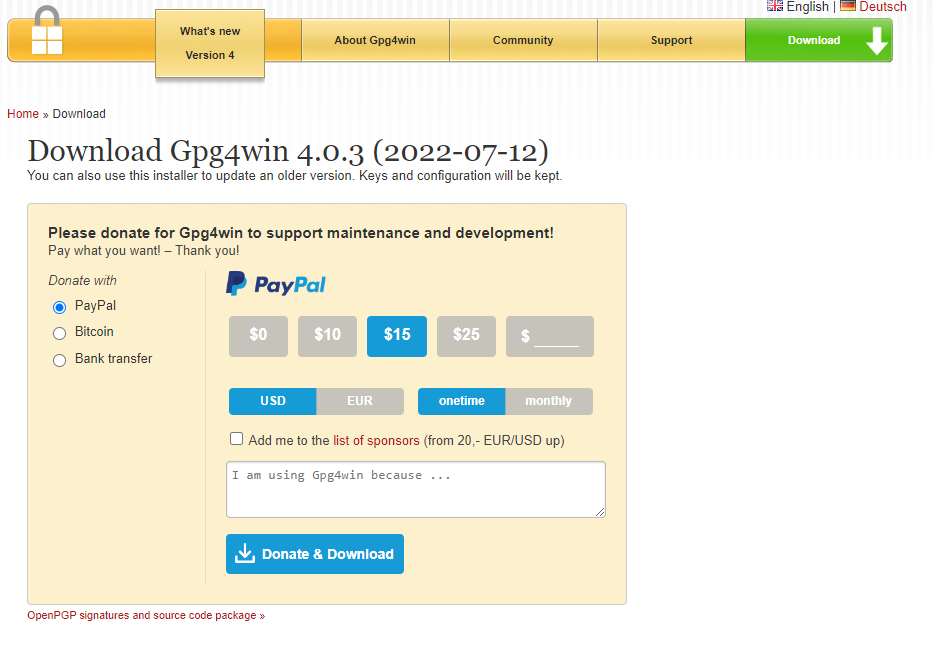
Task: Select the $15 donation amount
Action: [397, 336]
